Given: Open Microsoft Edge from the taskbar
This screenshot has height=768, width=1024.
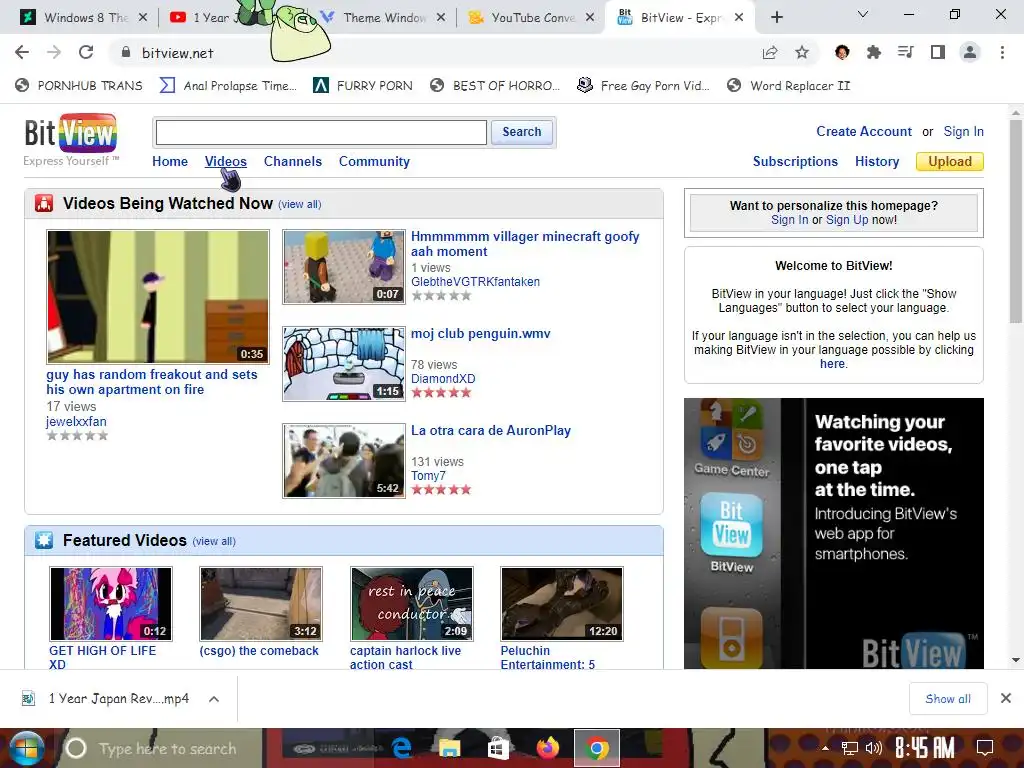Looking at the screenshot, I should point(401,748).
